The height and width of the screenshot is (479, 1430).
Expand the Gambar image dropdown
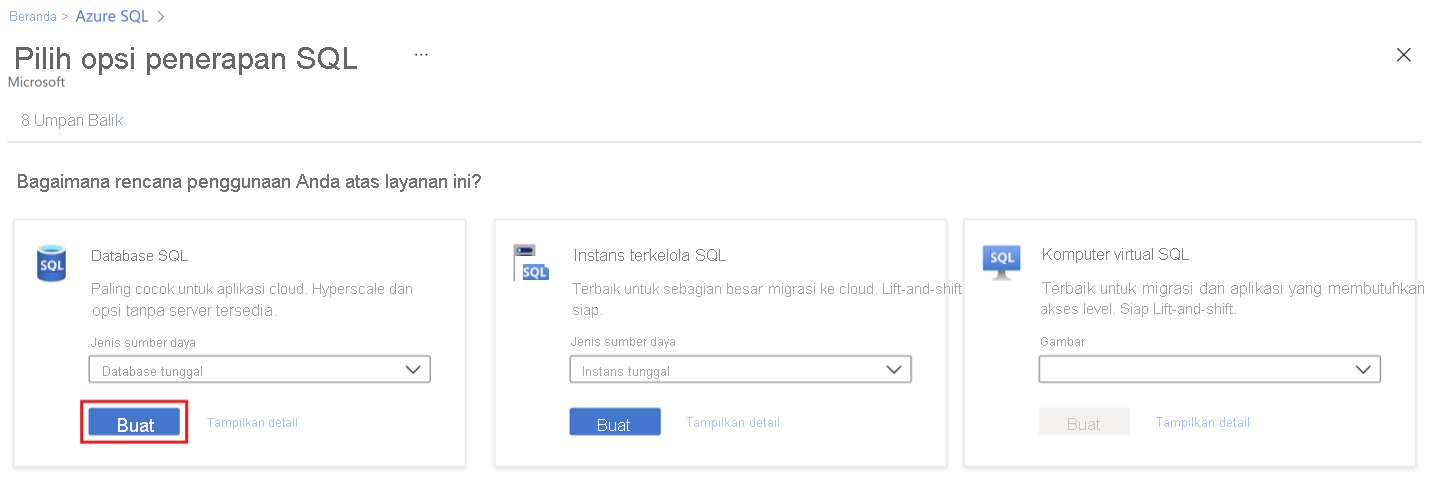pyautogui.click(x=1210, y=370)
